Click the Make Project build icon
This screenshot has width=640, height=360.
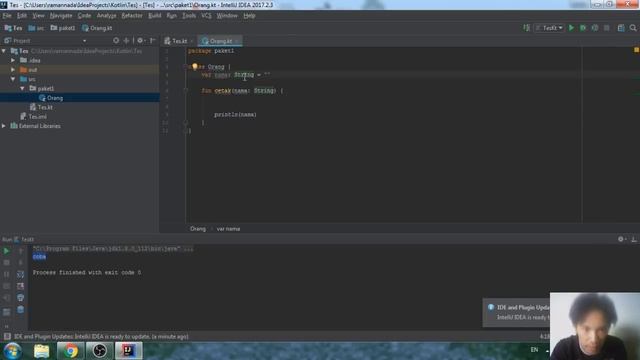(x=527, y=28)
